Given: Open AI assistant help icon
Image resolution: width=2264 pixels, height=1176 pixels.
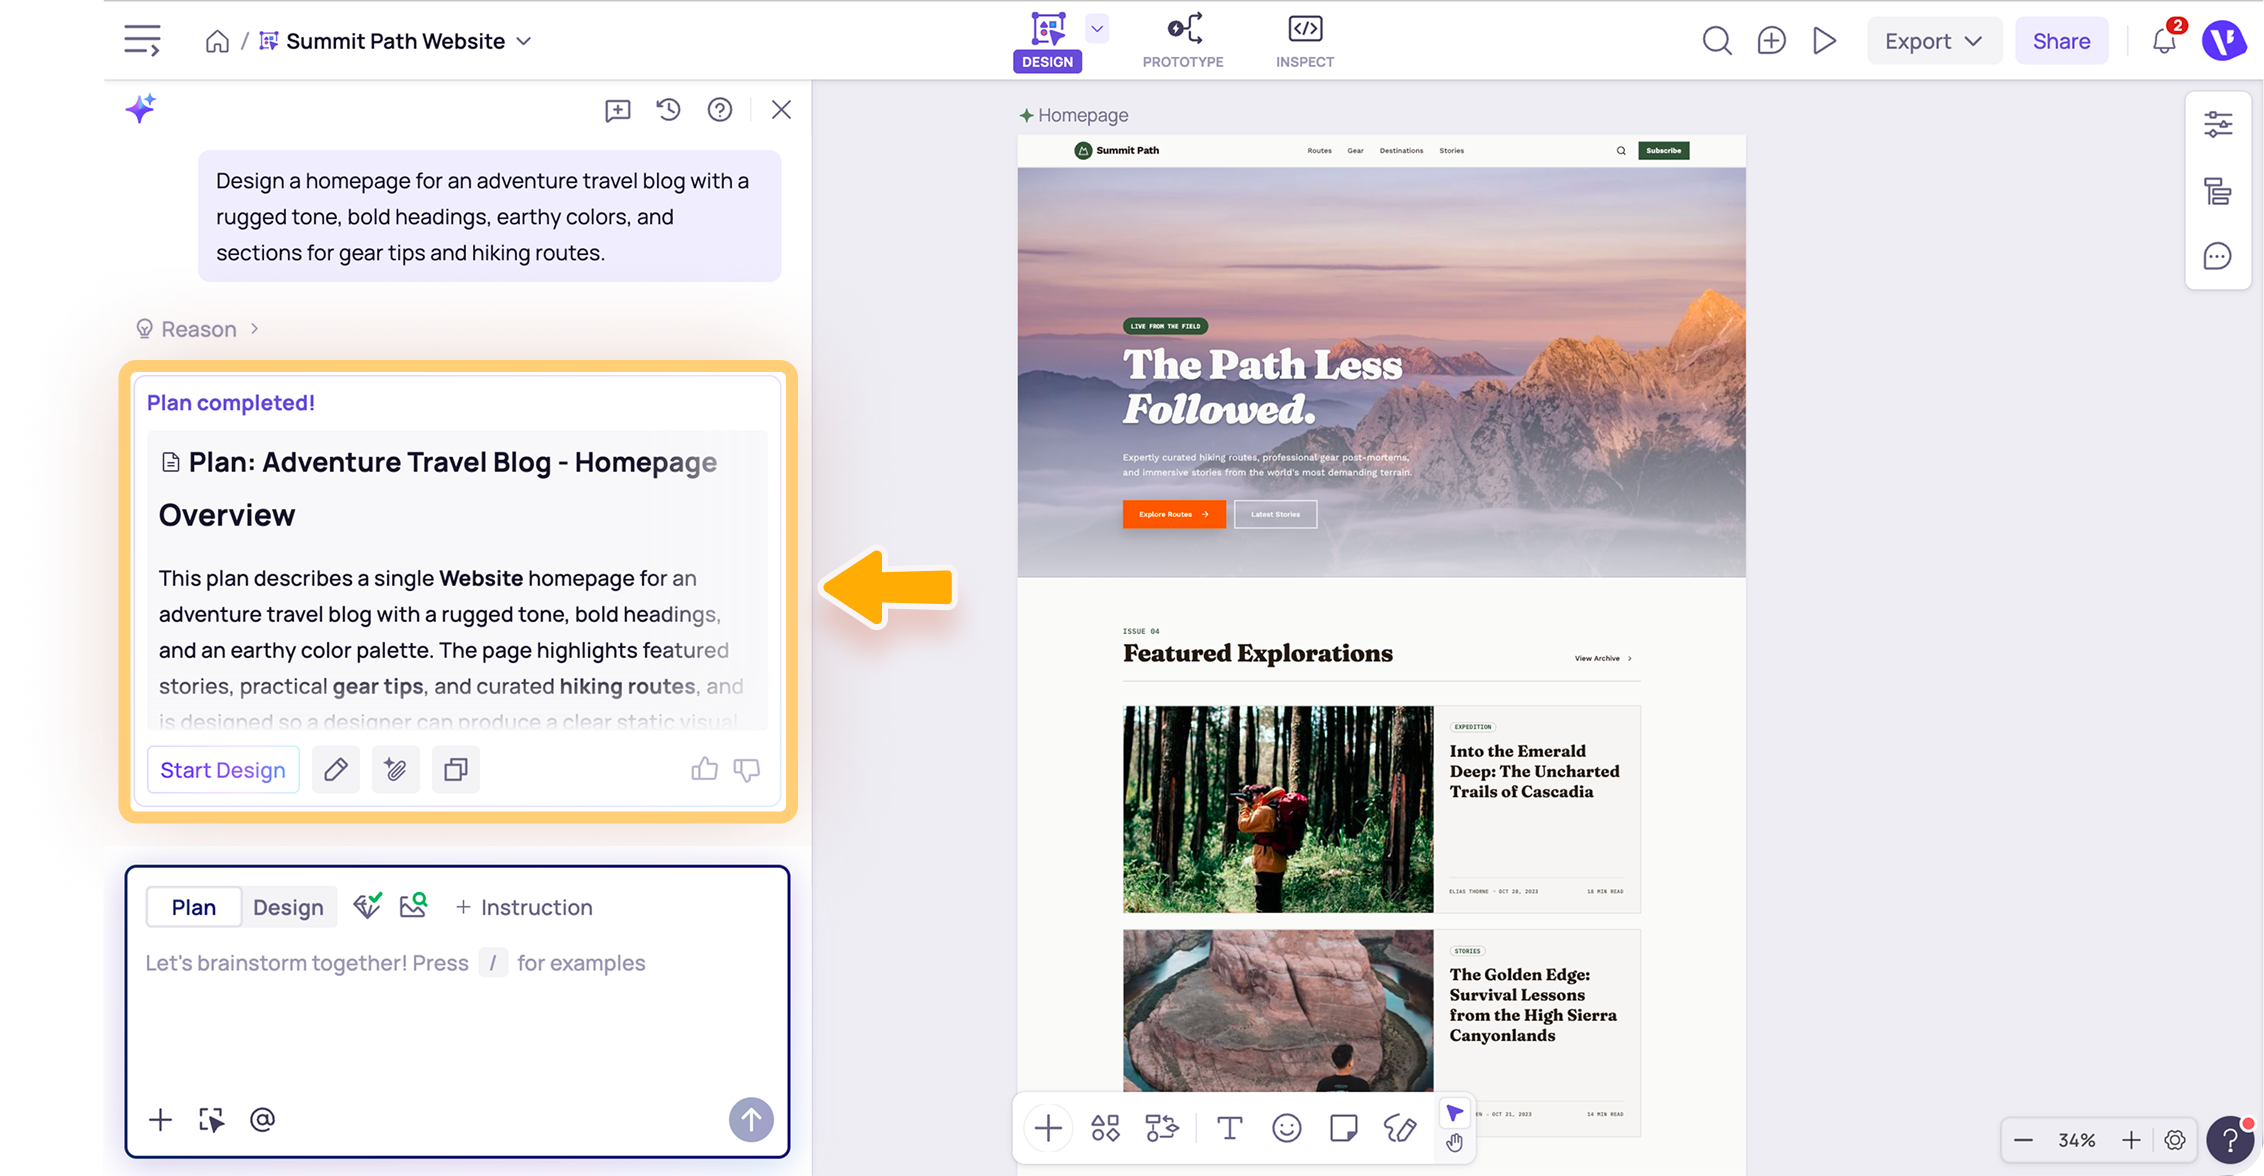Looking at the screenshot, I should [720, 110].
